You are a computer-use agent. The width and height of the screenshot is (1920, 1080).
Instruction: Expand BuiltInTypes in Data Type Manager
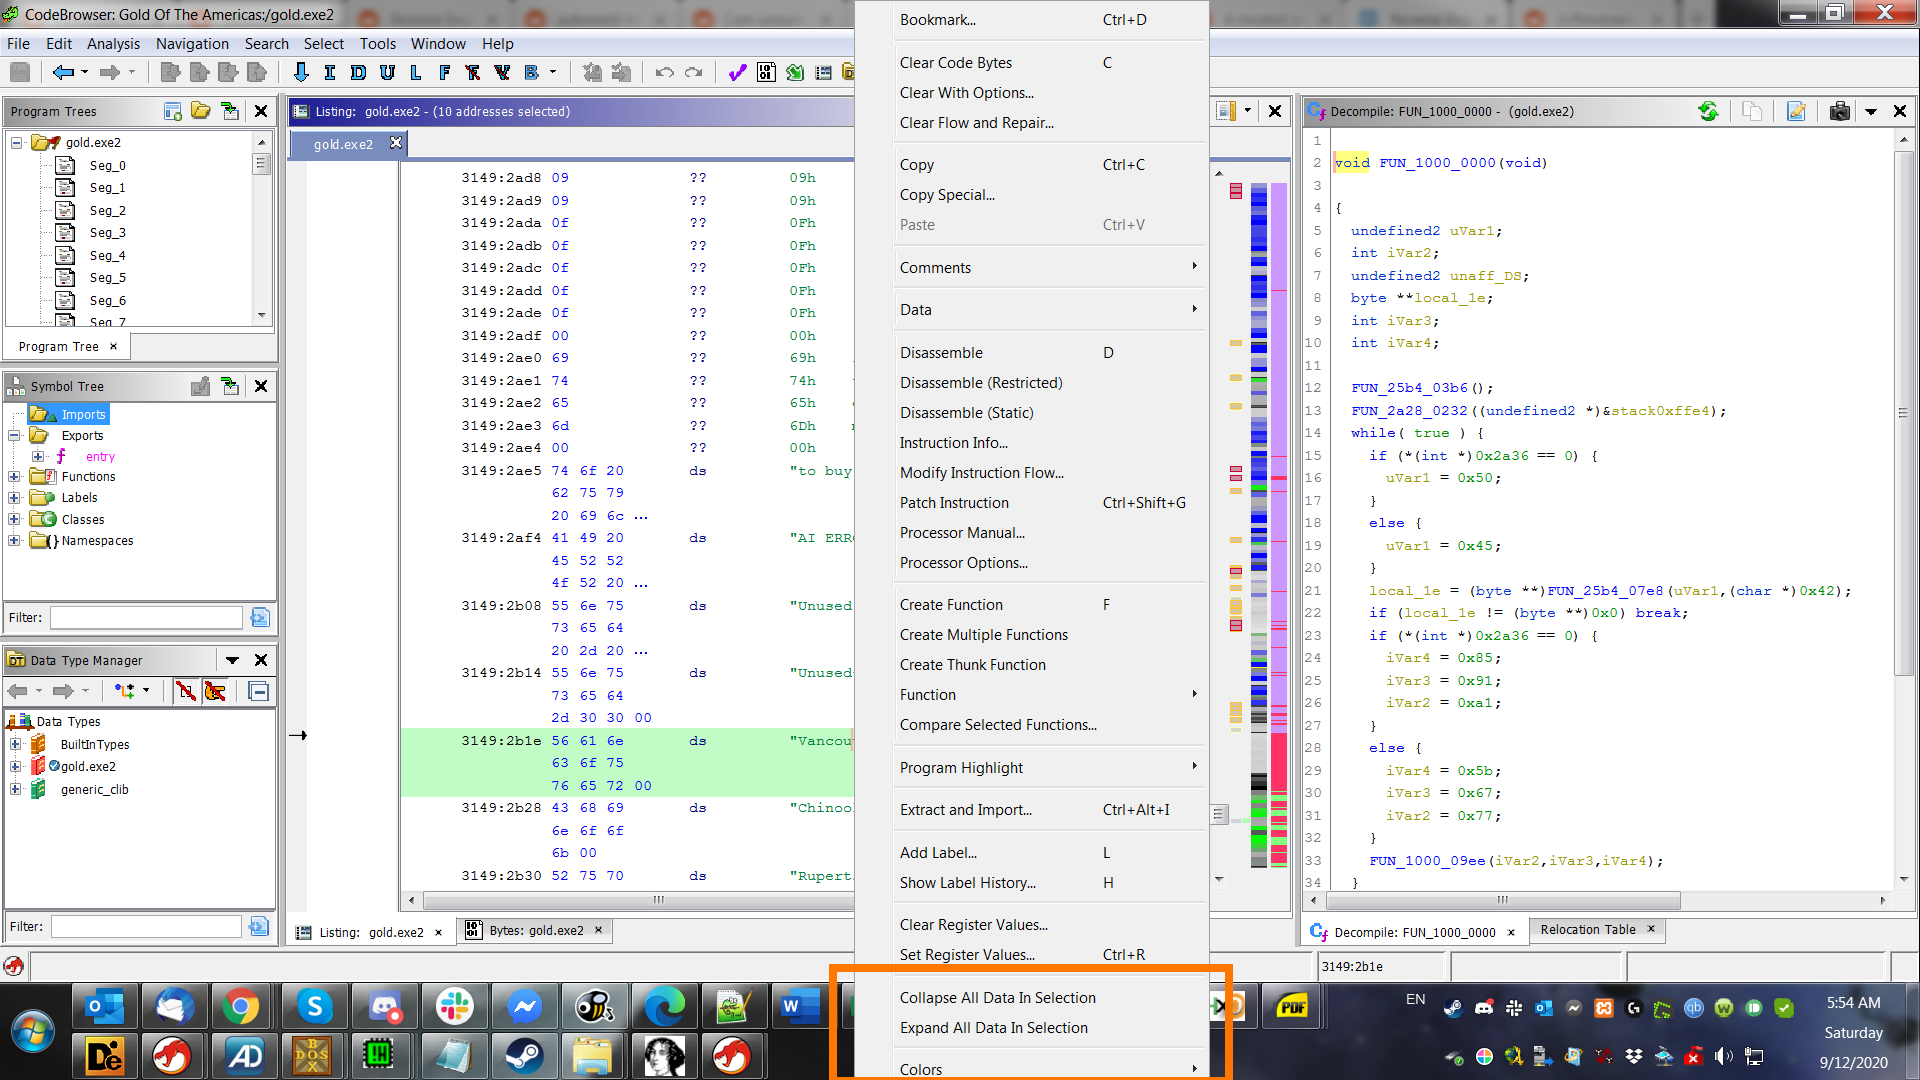15,744
